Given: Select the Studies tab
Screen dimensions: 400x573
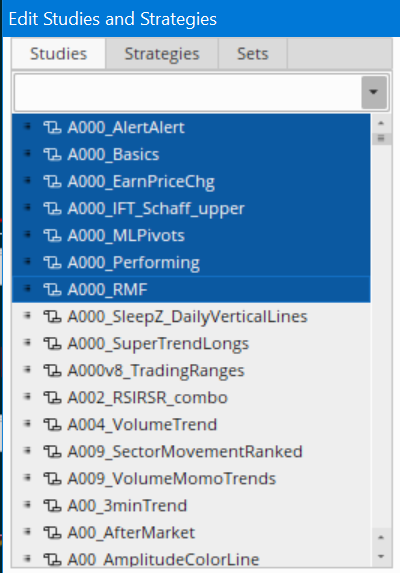Looking at the screenshot, I should point(58,54).
